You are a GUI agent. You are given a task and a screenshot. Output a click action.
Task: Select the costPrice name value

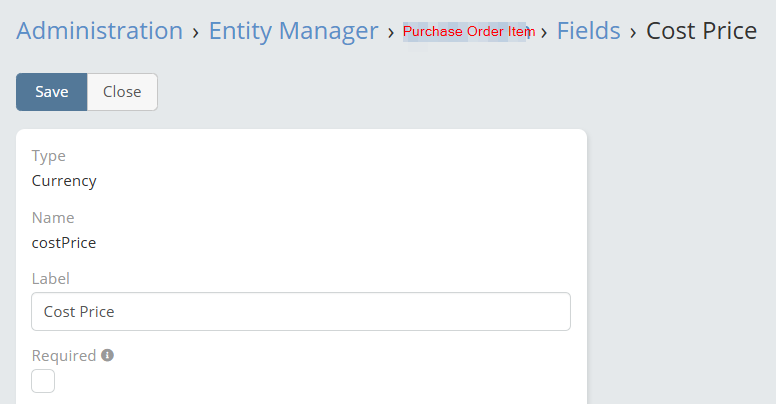(64, 242)
